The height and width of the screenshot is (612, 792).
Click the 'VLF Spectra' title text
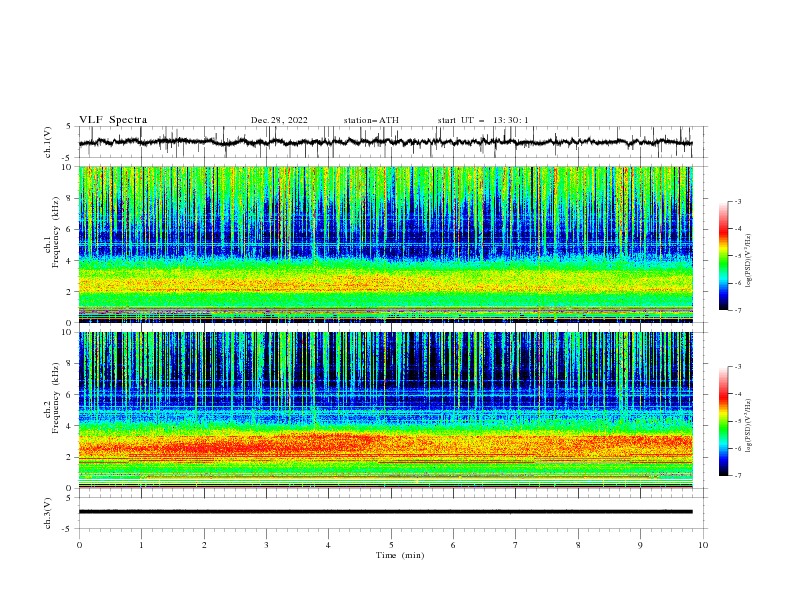[113, 120]
